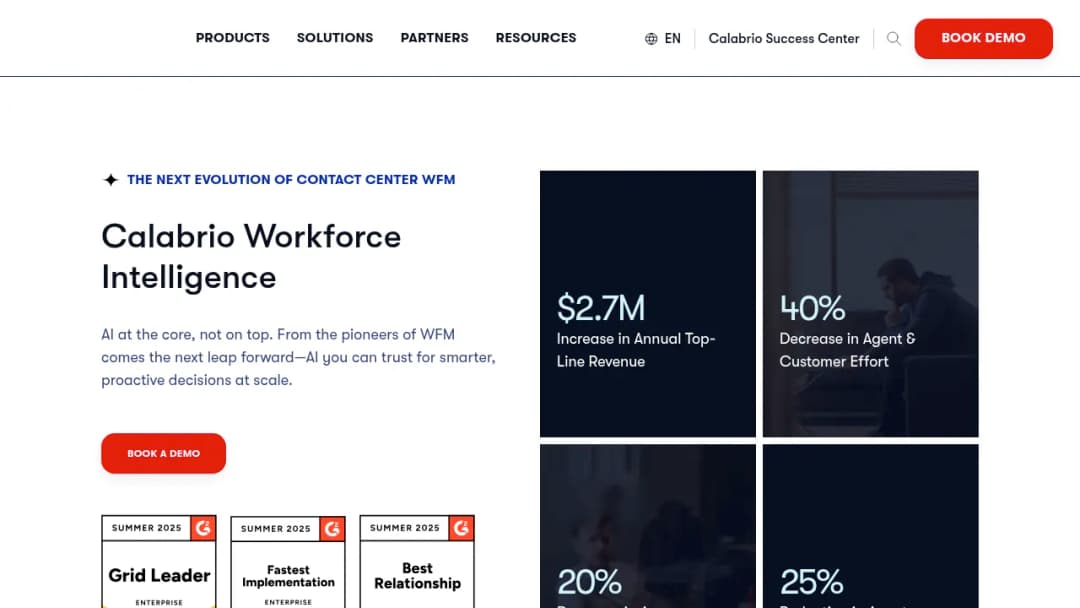Open the SOLUTIONS menu
The image size is (1080, 608).
tap(335, 38)
